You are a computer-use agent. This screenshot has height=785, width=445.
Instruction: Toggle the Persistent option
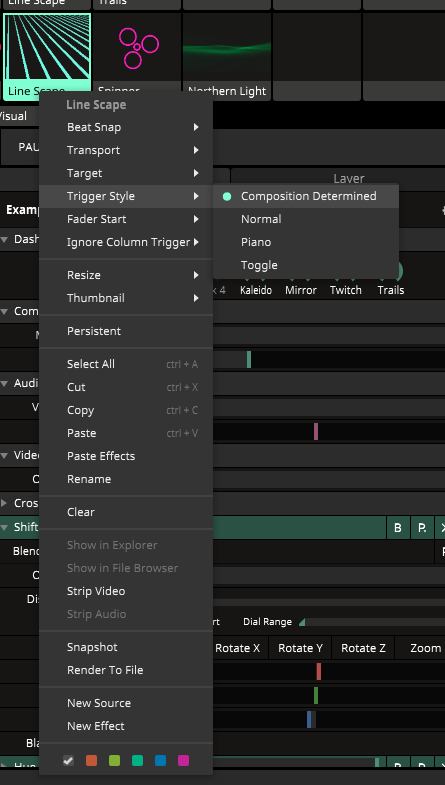tap(126, 331)
